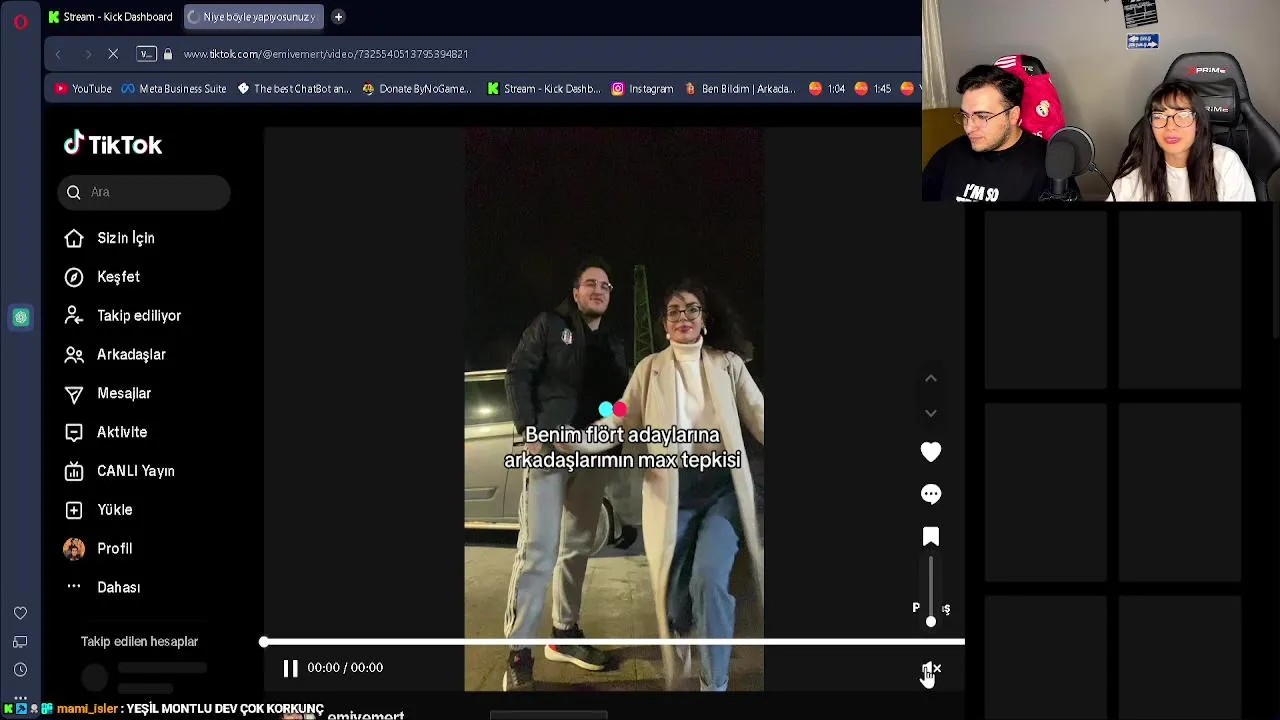Screen dimensions: 1280x720
Task: Click the playing video frame
Action: click(x=614, y=409)
